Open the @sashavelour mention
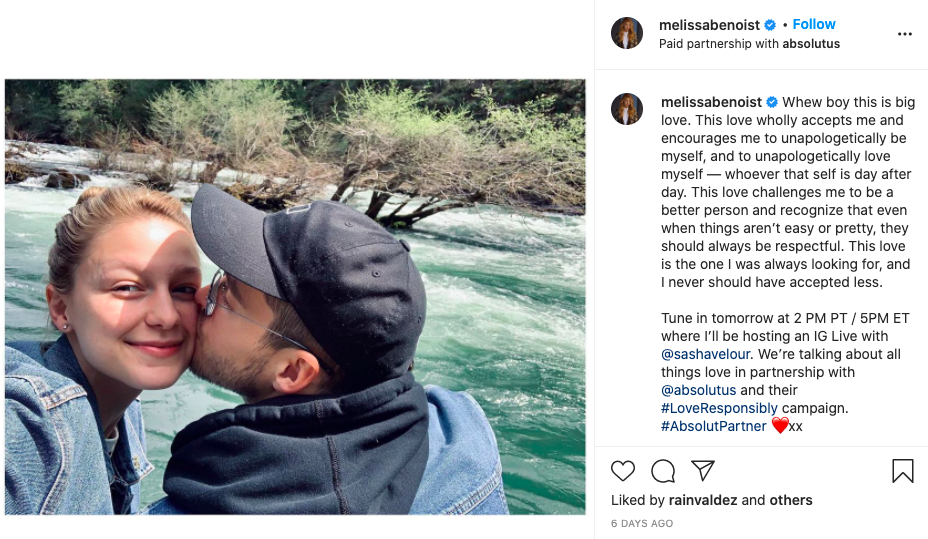Viewport: 928px width, 539px height. [708, 354]
